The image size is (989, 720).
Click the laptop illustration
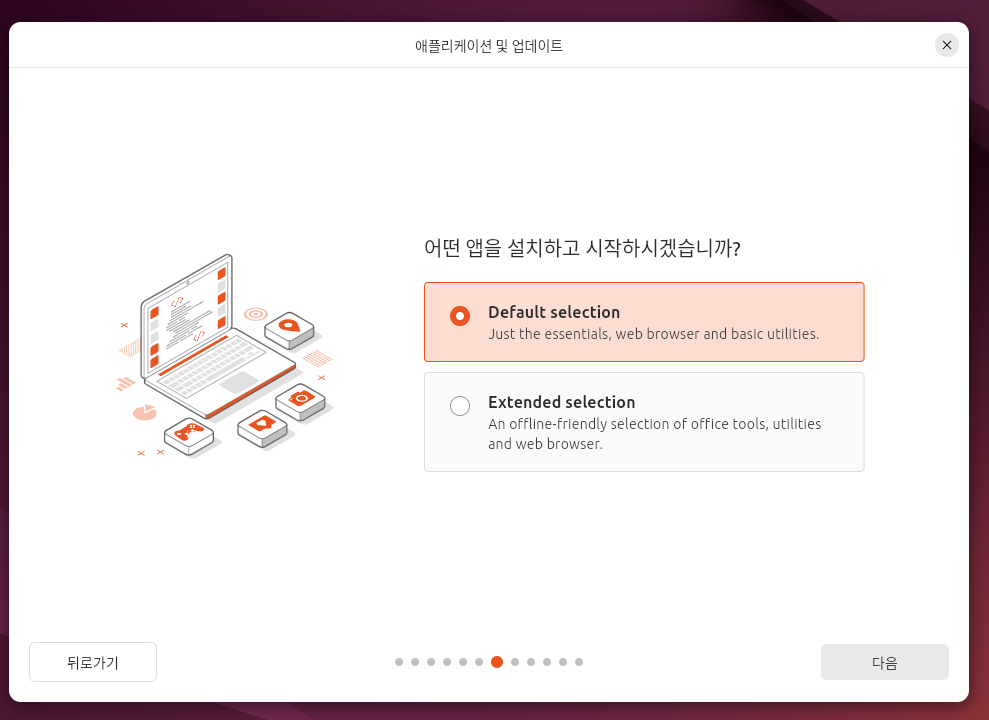pyautogui.click(x=216, y=337)
